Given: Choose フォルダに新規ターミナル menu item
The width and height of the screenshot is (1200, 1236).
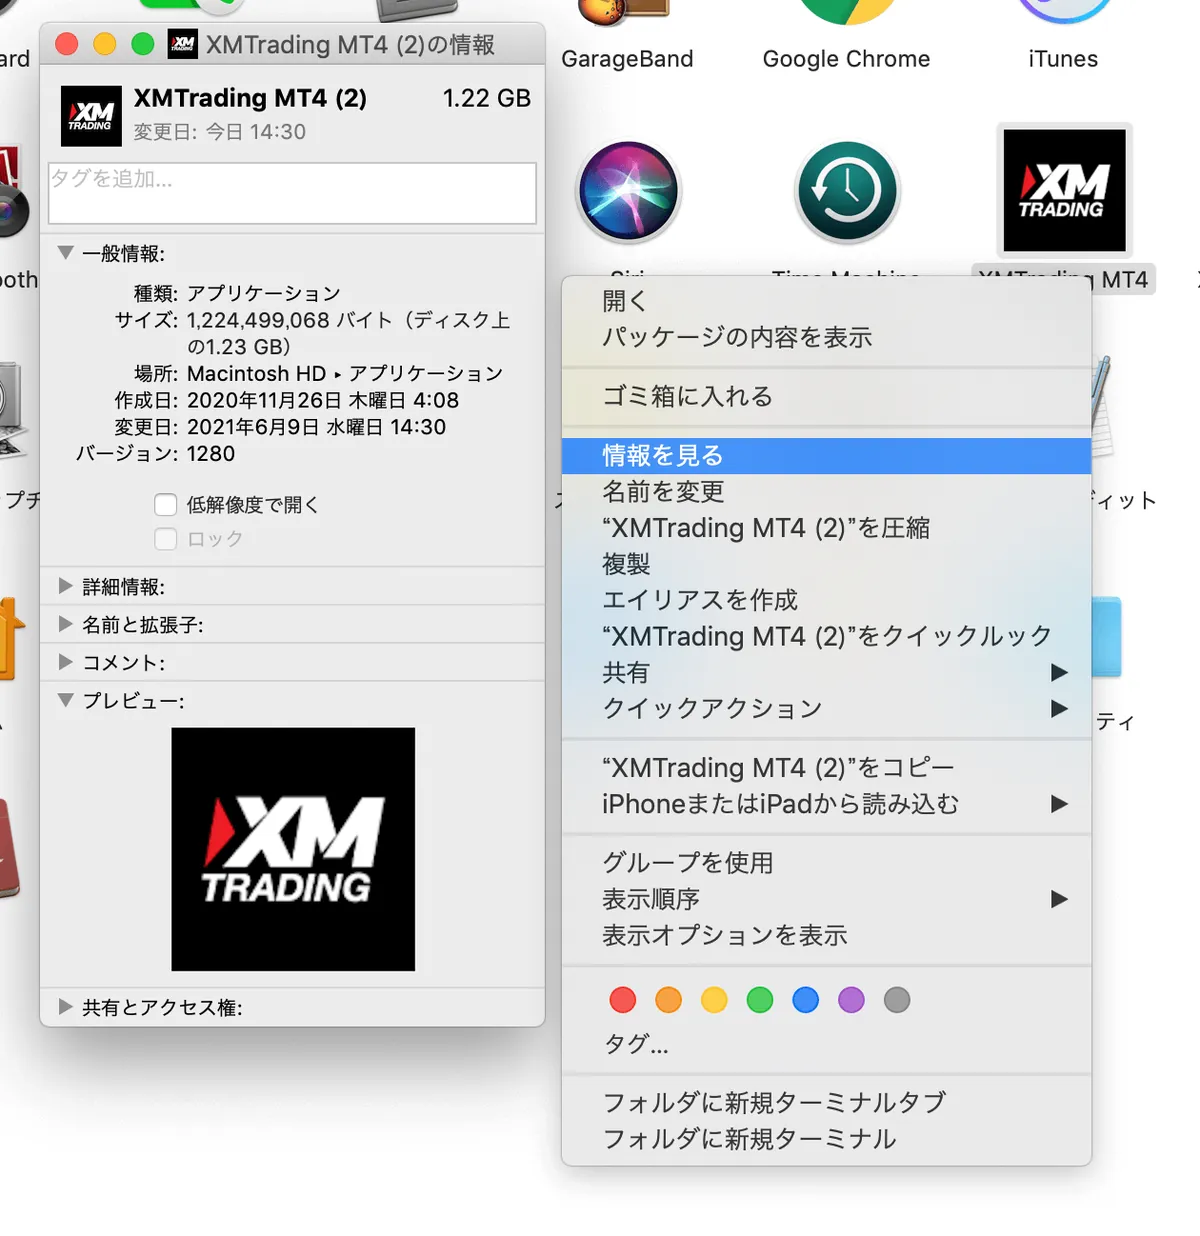Looking at the screenshot, I should click(x=826, y=1139).
